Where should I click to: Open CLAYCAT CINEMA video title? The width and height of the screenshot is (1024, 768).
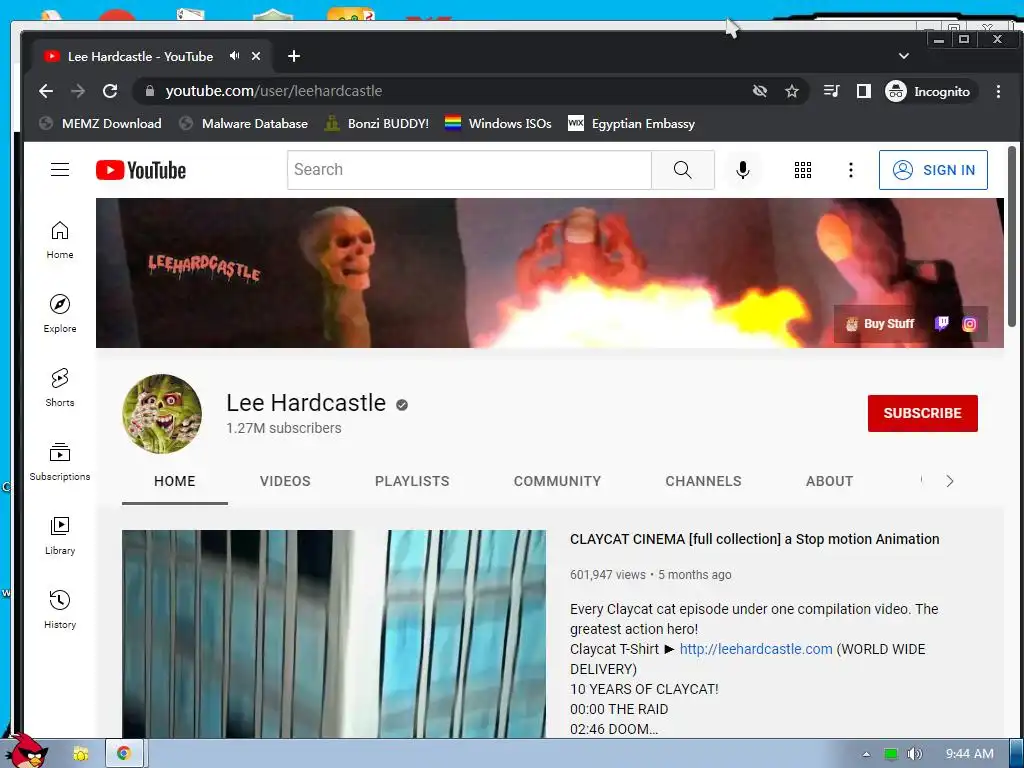point(754,539)
